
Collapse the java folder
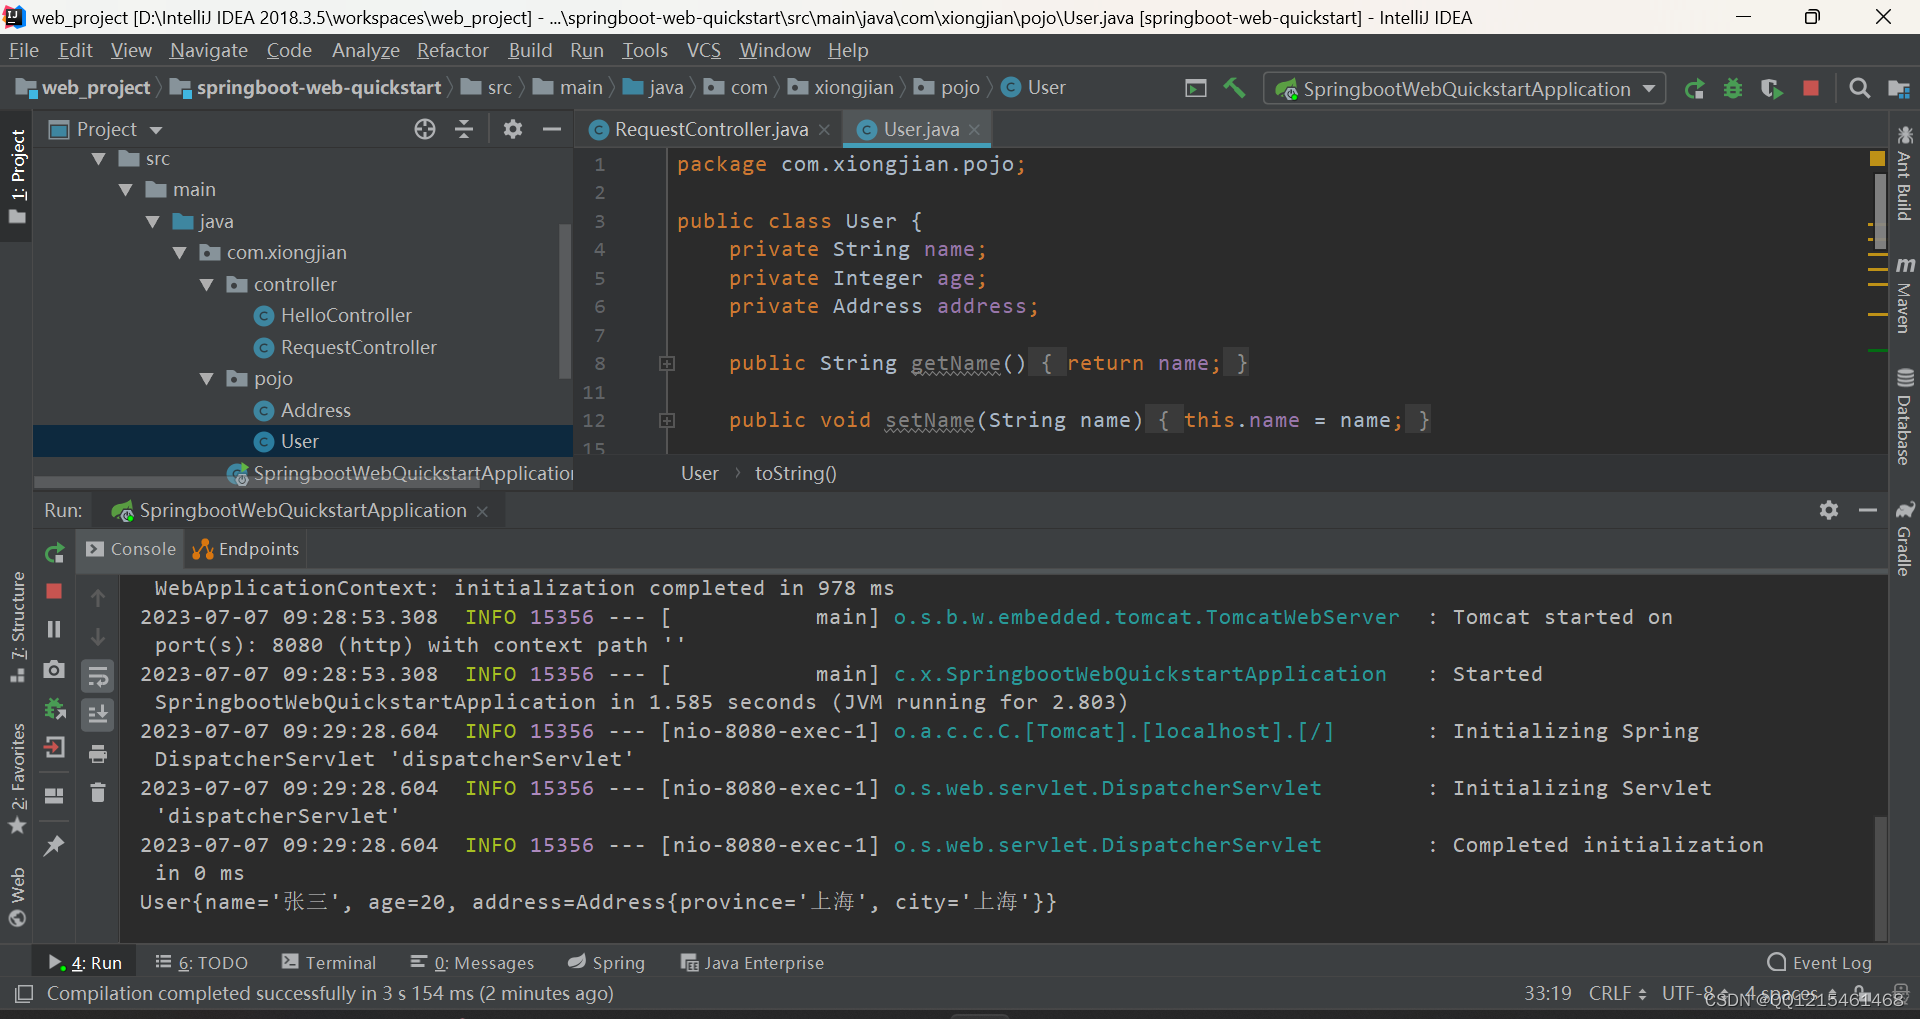(x=152, y=222)
